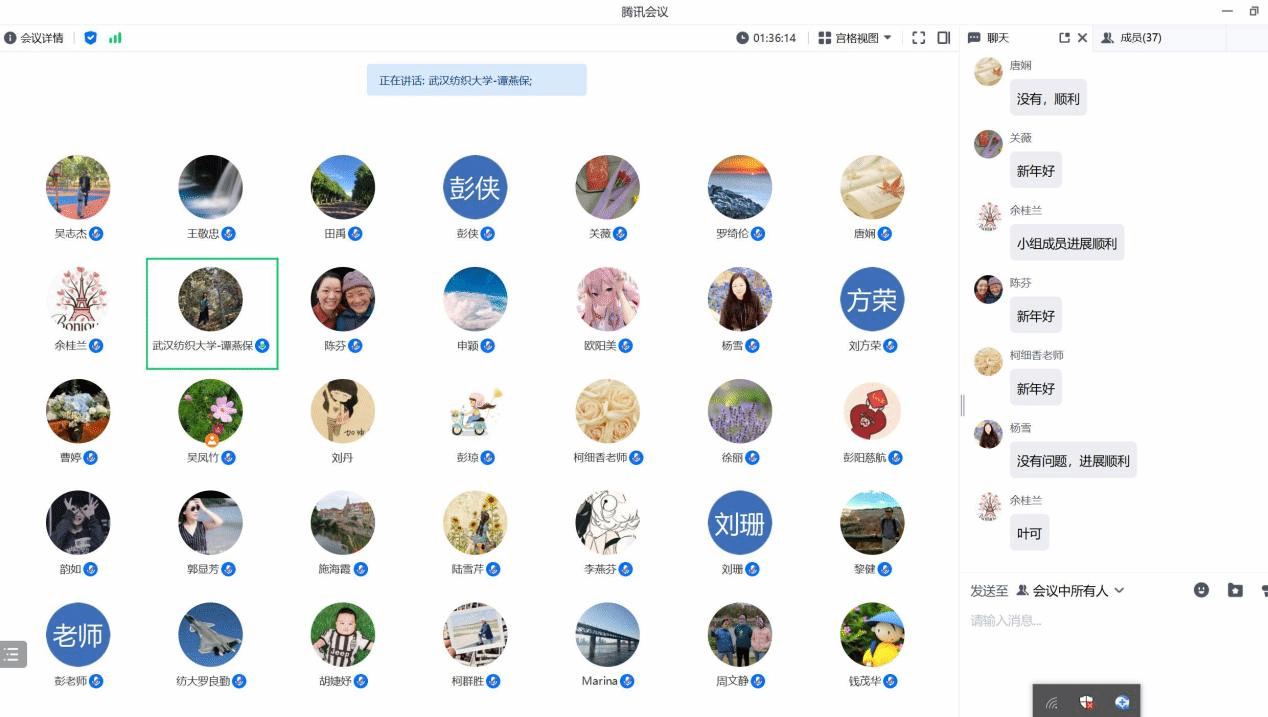The width and height of the screenshot is (1268, 717).
Task: Open 会议详情 meeting details
Action: point(34,38)
